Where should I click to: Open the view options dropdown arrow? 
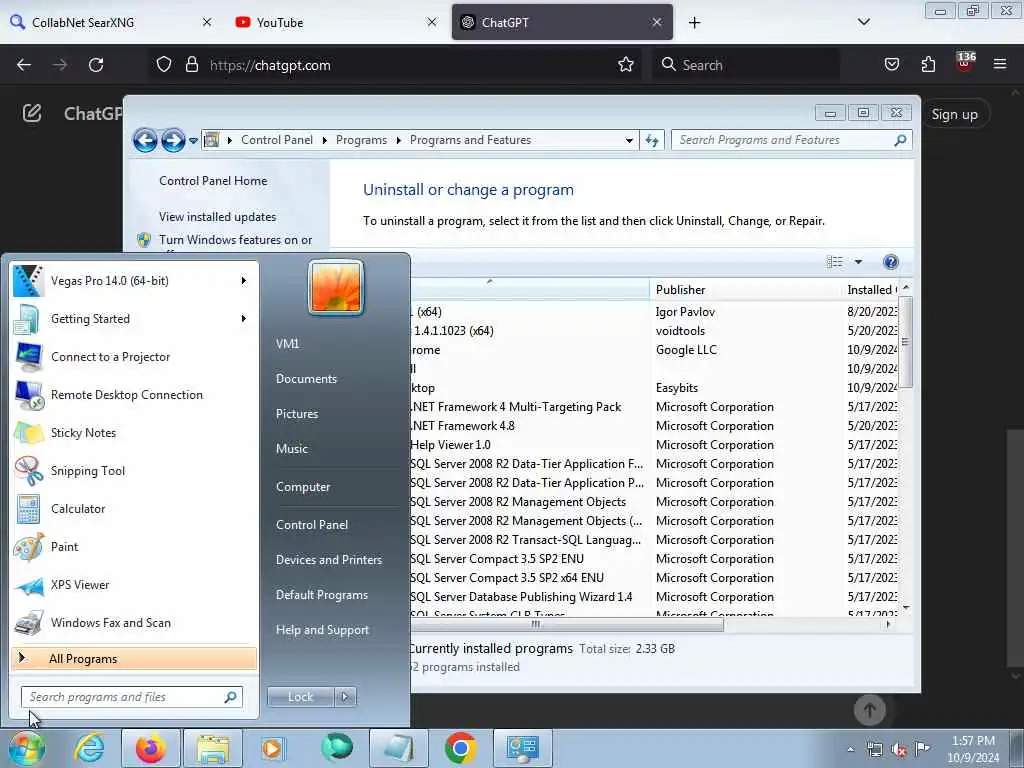pos(858,262)
